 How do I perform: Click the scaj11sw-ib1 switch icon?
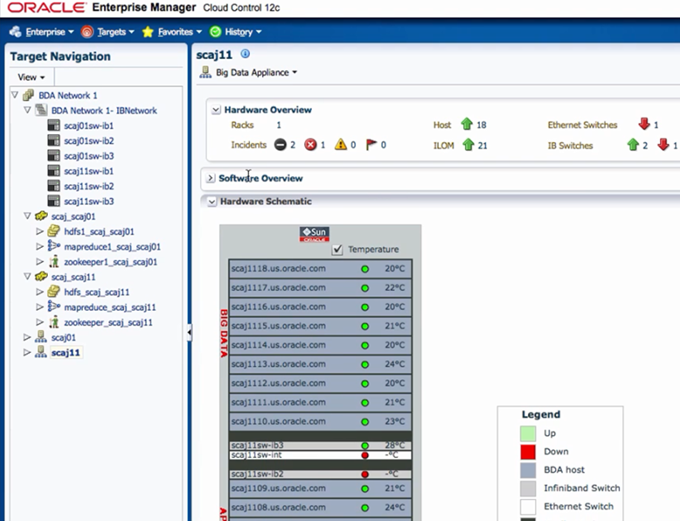(54, 171)
